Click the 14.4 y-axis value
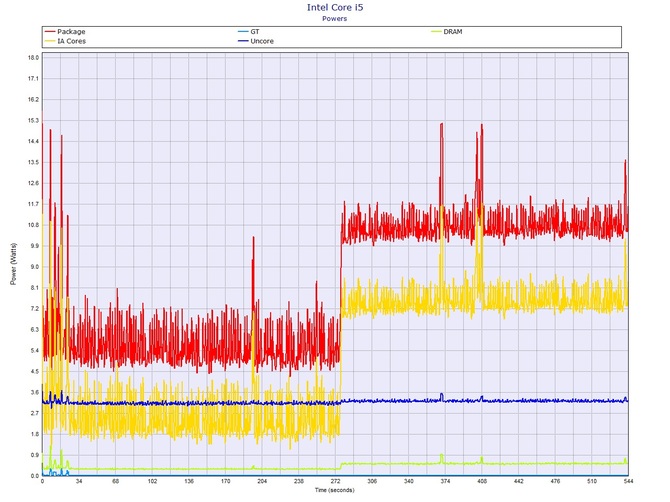The height and width of the screenshot is (502, 670). 33,141
